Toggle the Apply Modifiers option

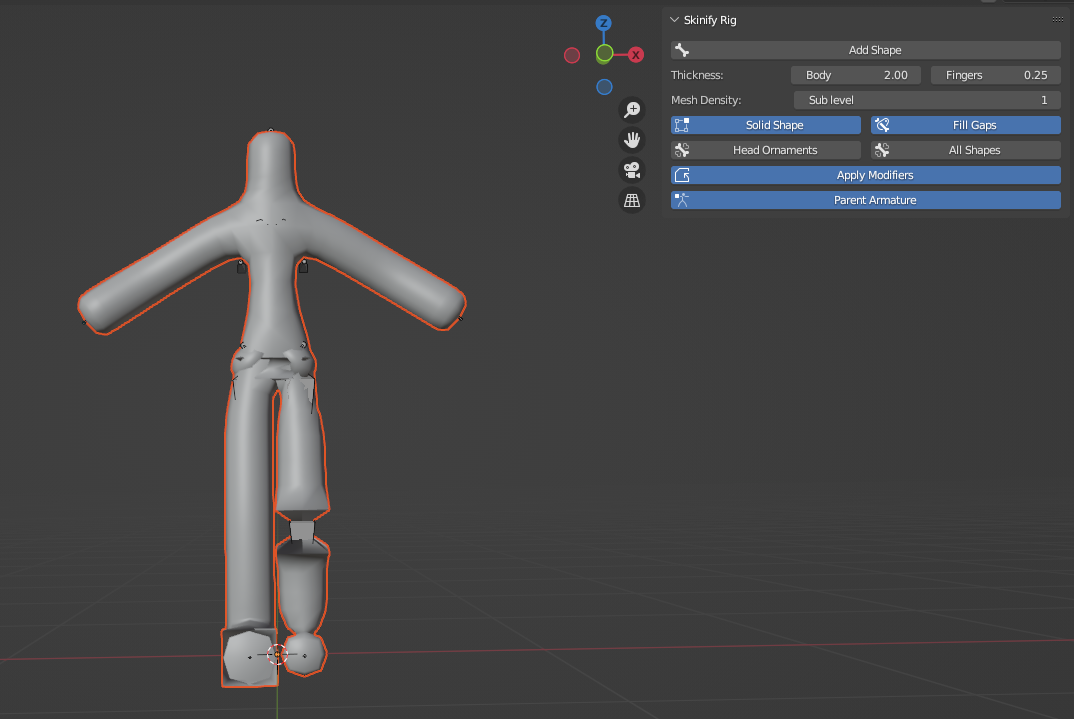pyautogui.click(x=866, y=175)
